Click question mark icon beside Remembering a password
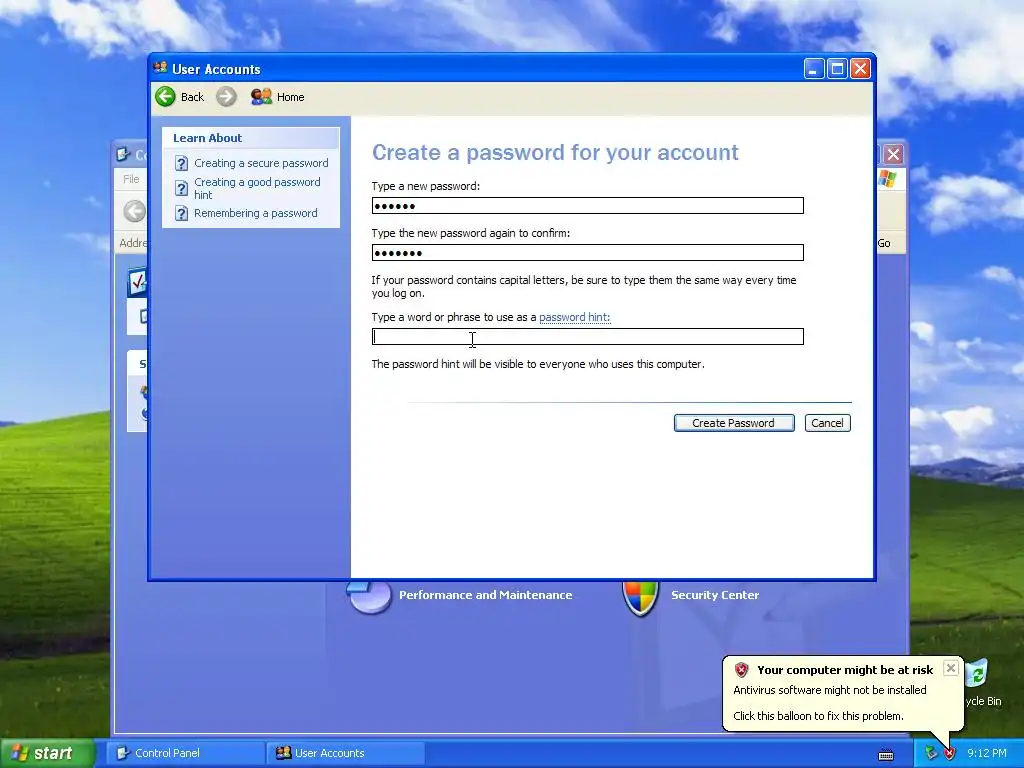The width and height of the screenshot is (1024, 768). 182,214
